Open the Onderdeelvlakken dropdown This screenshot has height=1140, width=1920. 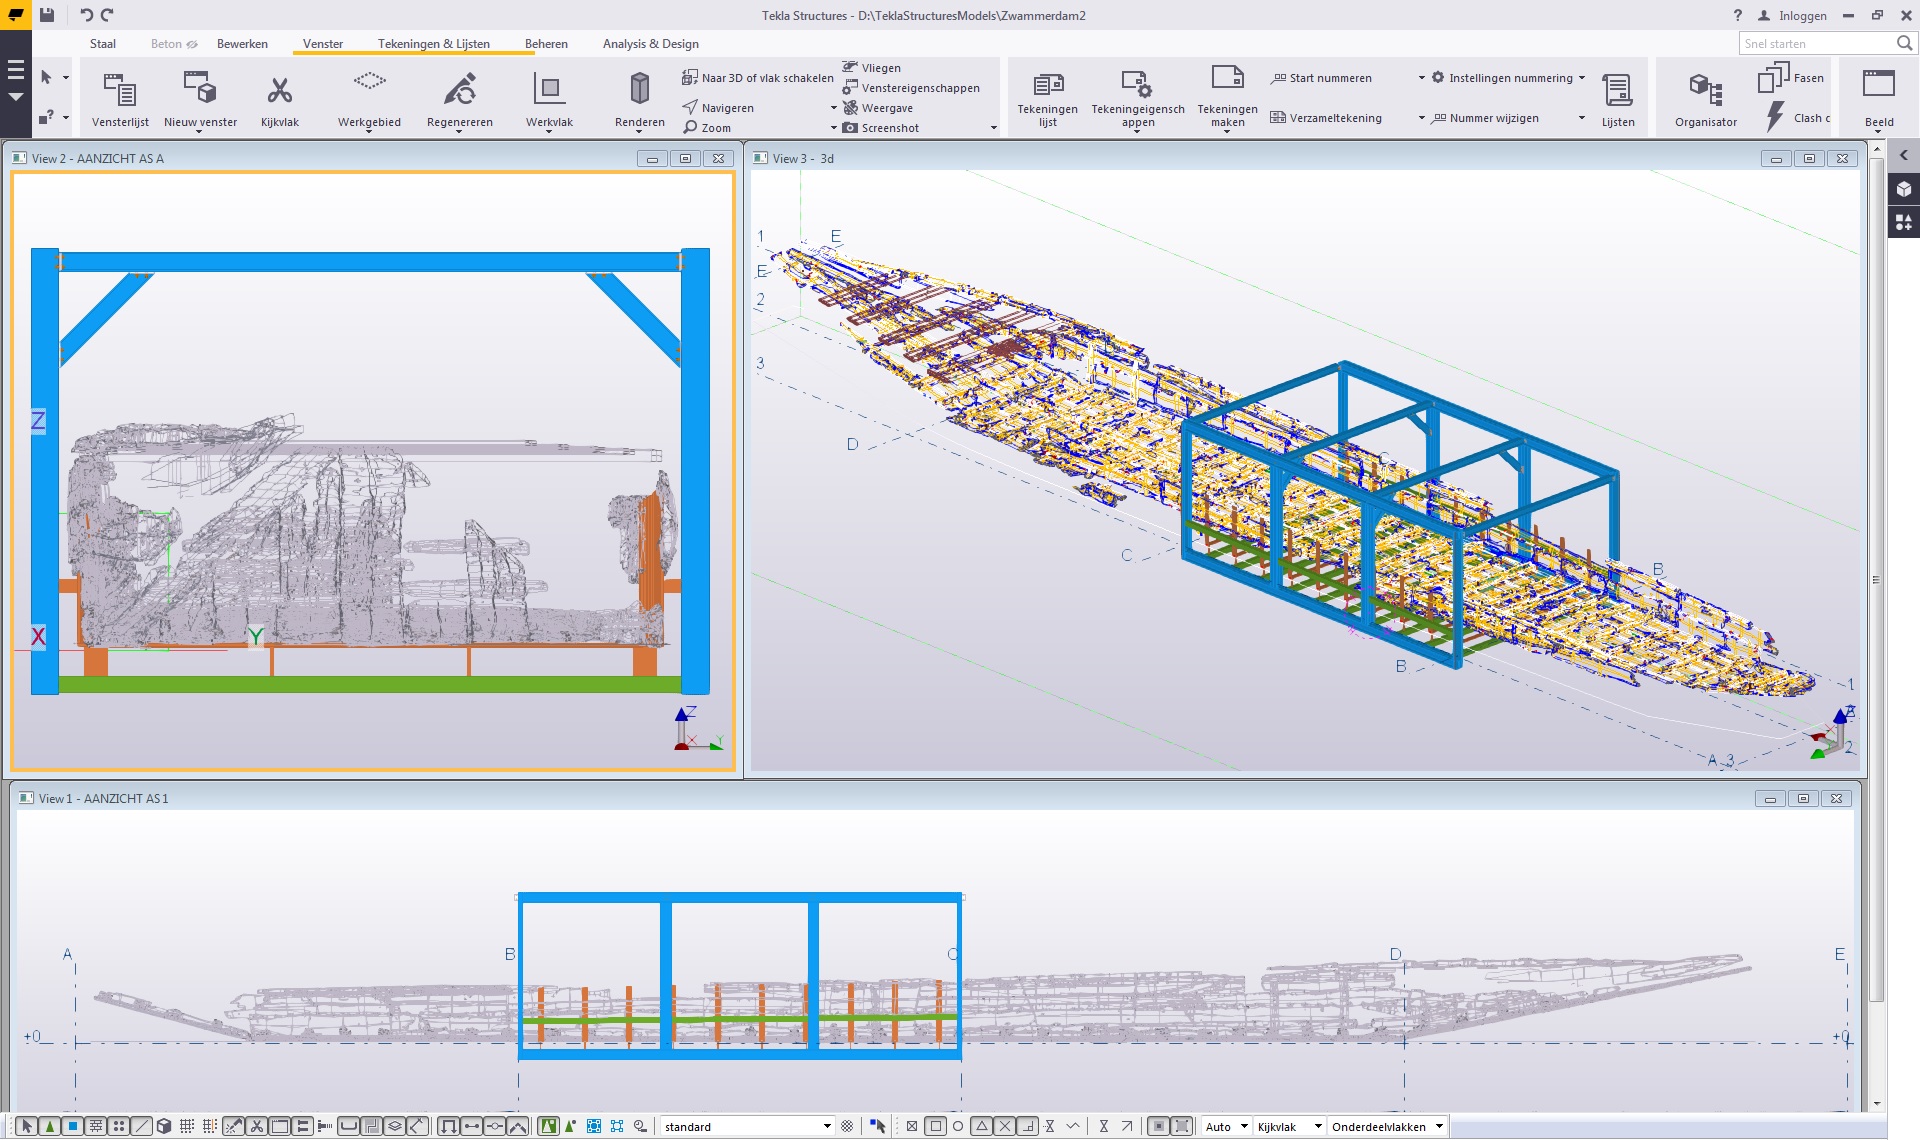point(1387,1126)
